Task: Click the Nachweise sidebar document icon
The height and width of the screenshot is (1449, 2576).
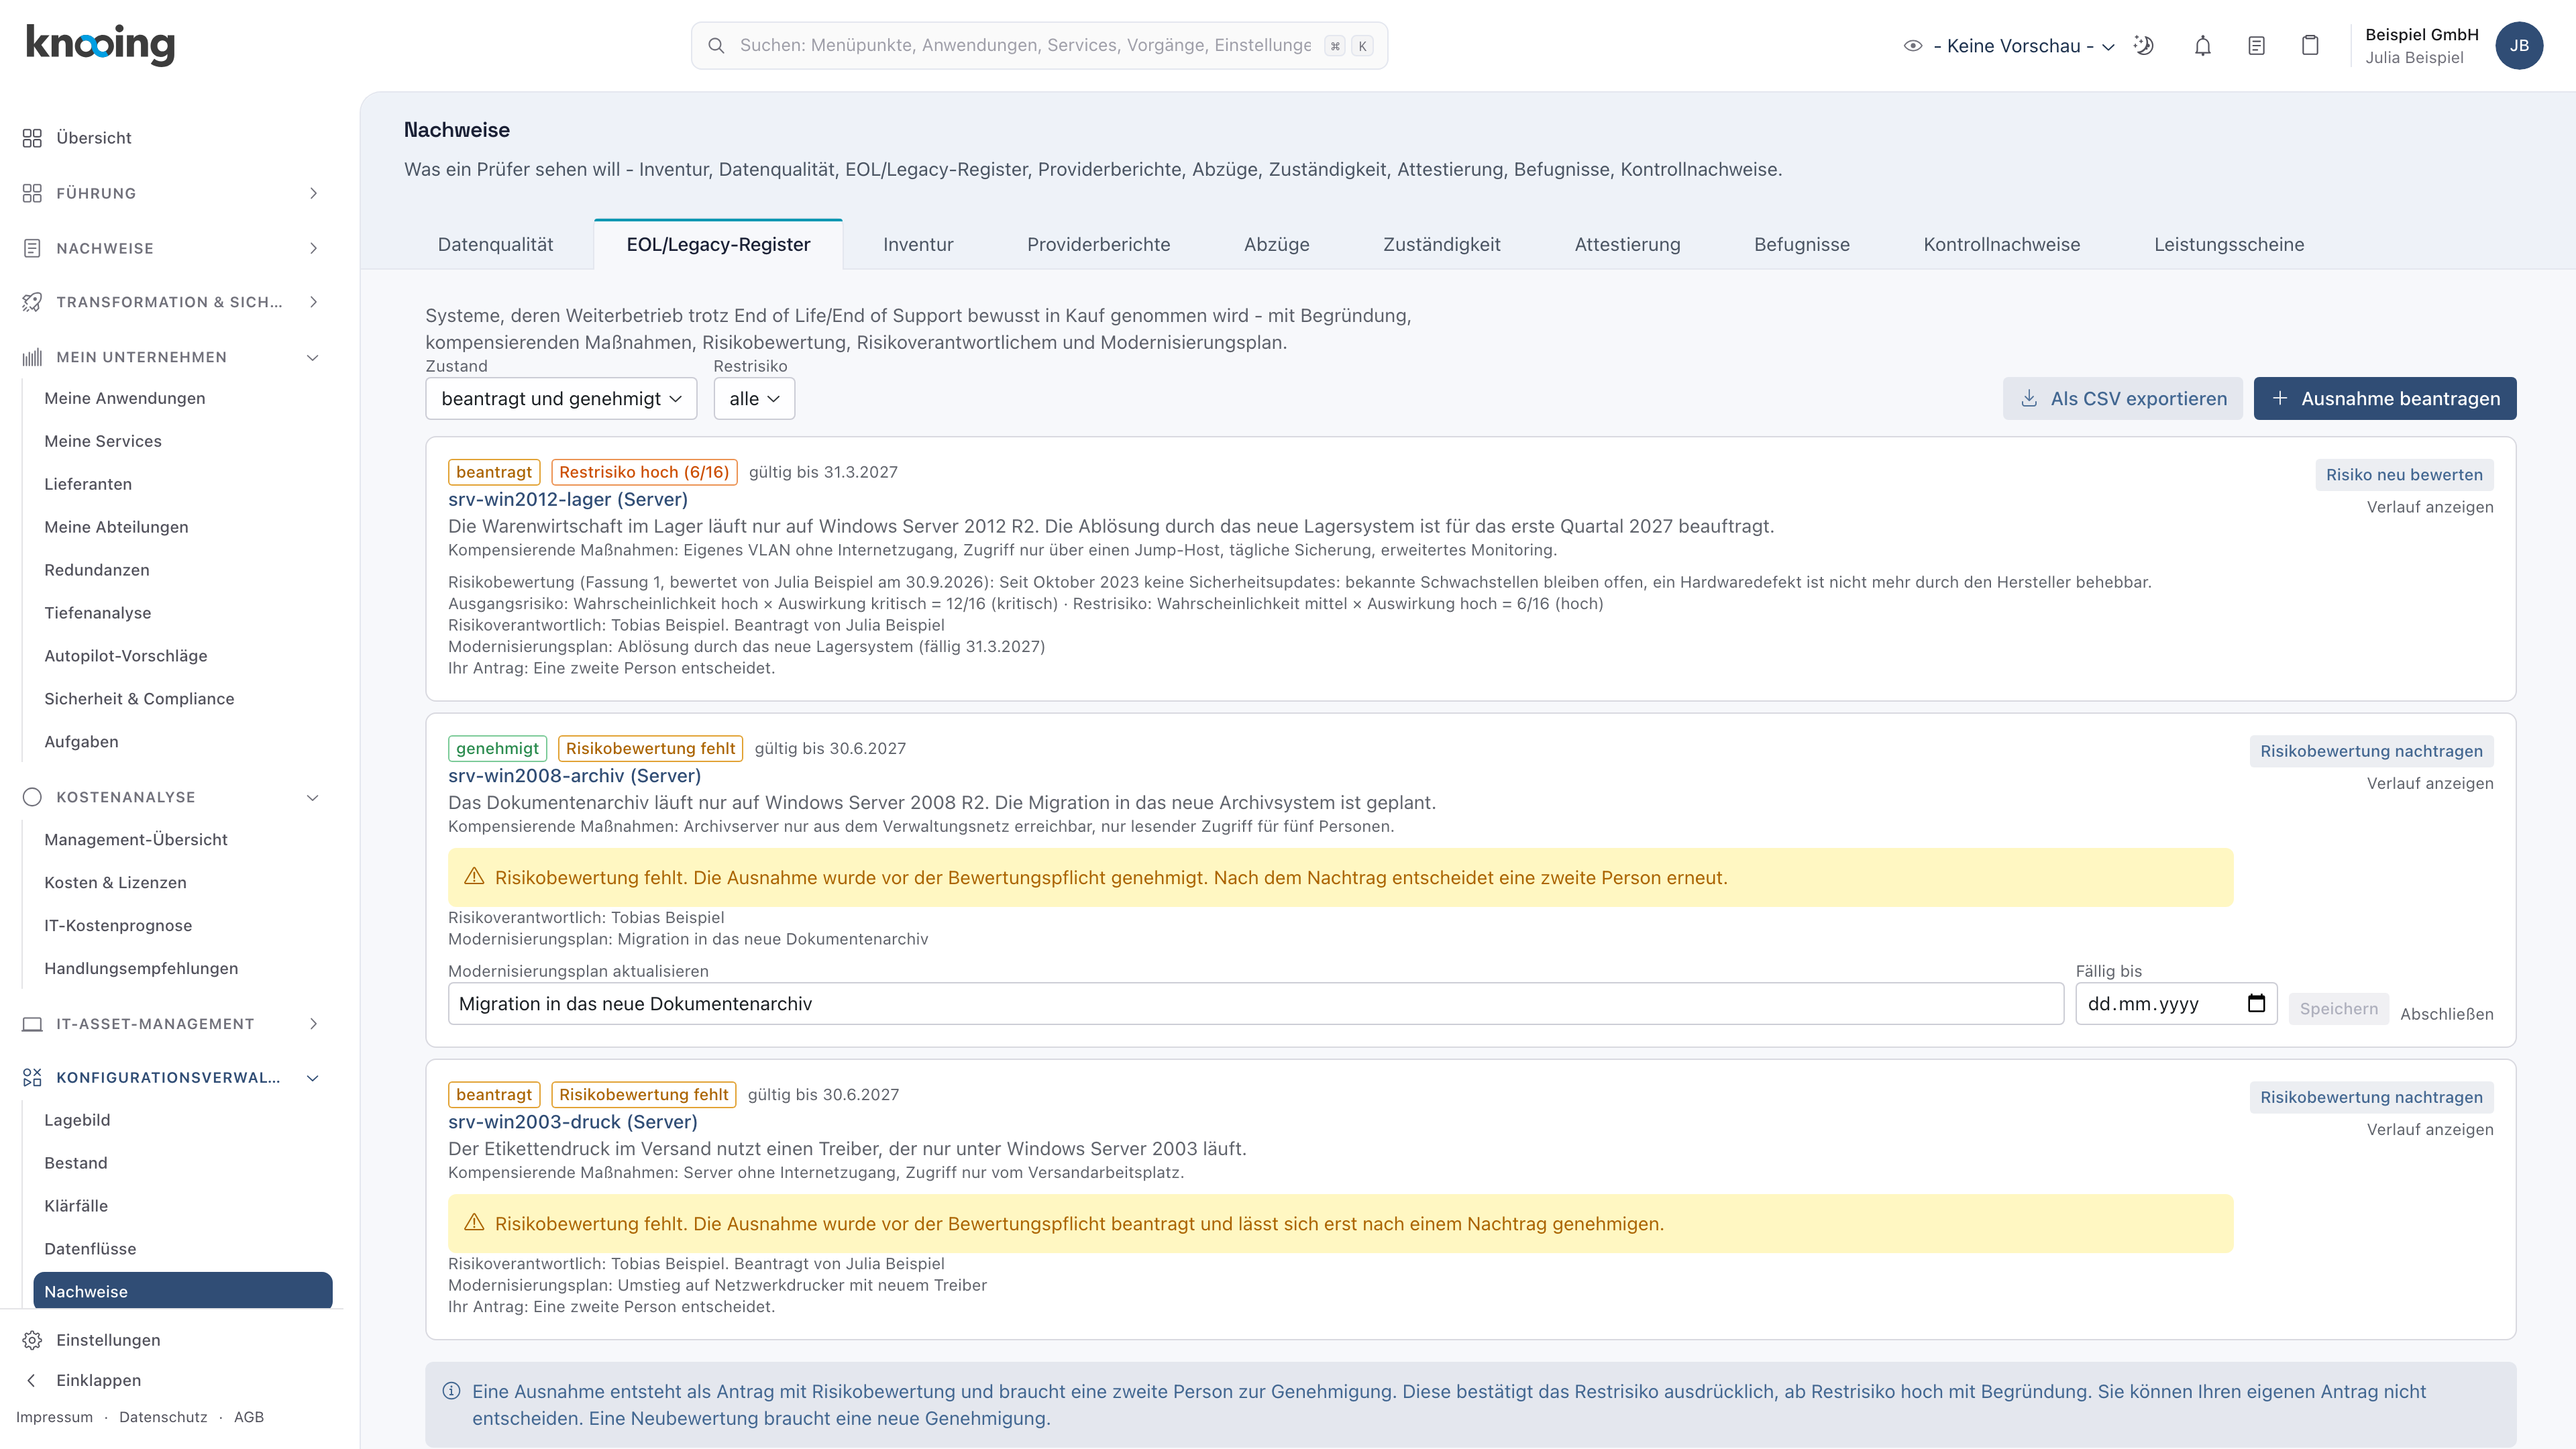Action: tap(32, 248)
